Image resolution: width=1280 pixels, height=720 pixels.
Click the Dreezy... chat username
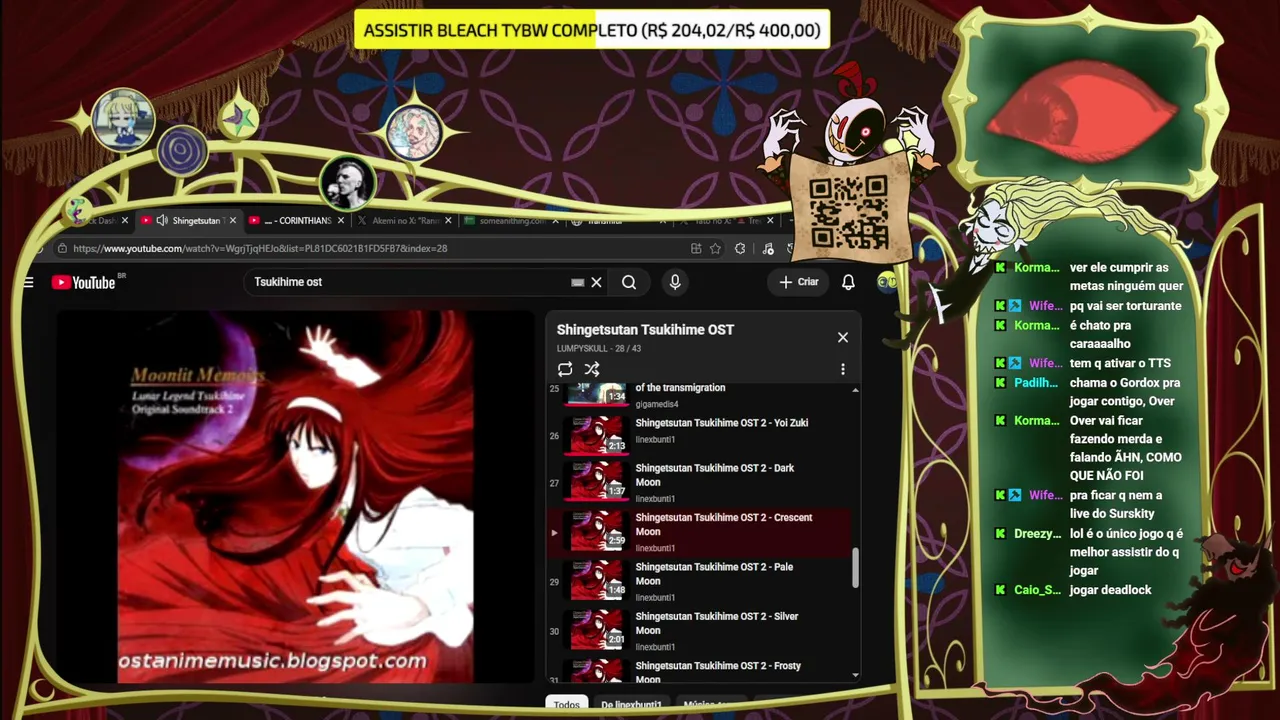click(x=1038, y=534)
